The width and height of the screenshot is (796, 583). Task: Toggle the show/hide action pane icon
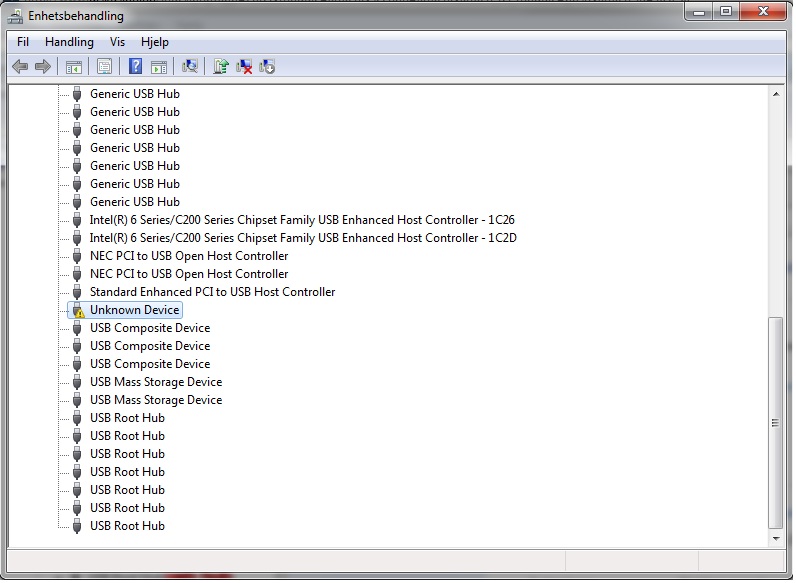[159, 67]
